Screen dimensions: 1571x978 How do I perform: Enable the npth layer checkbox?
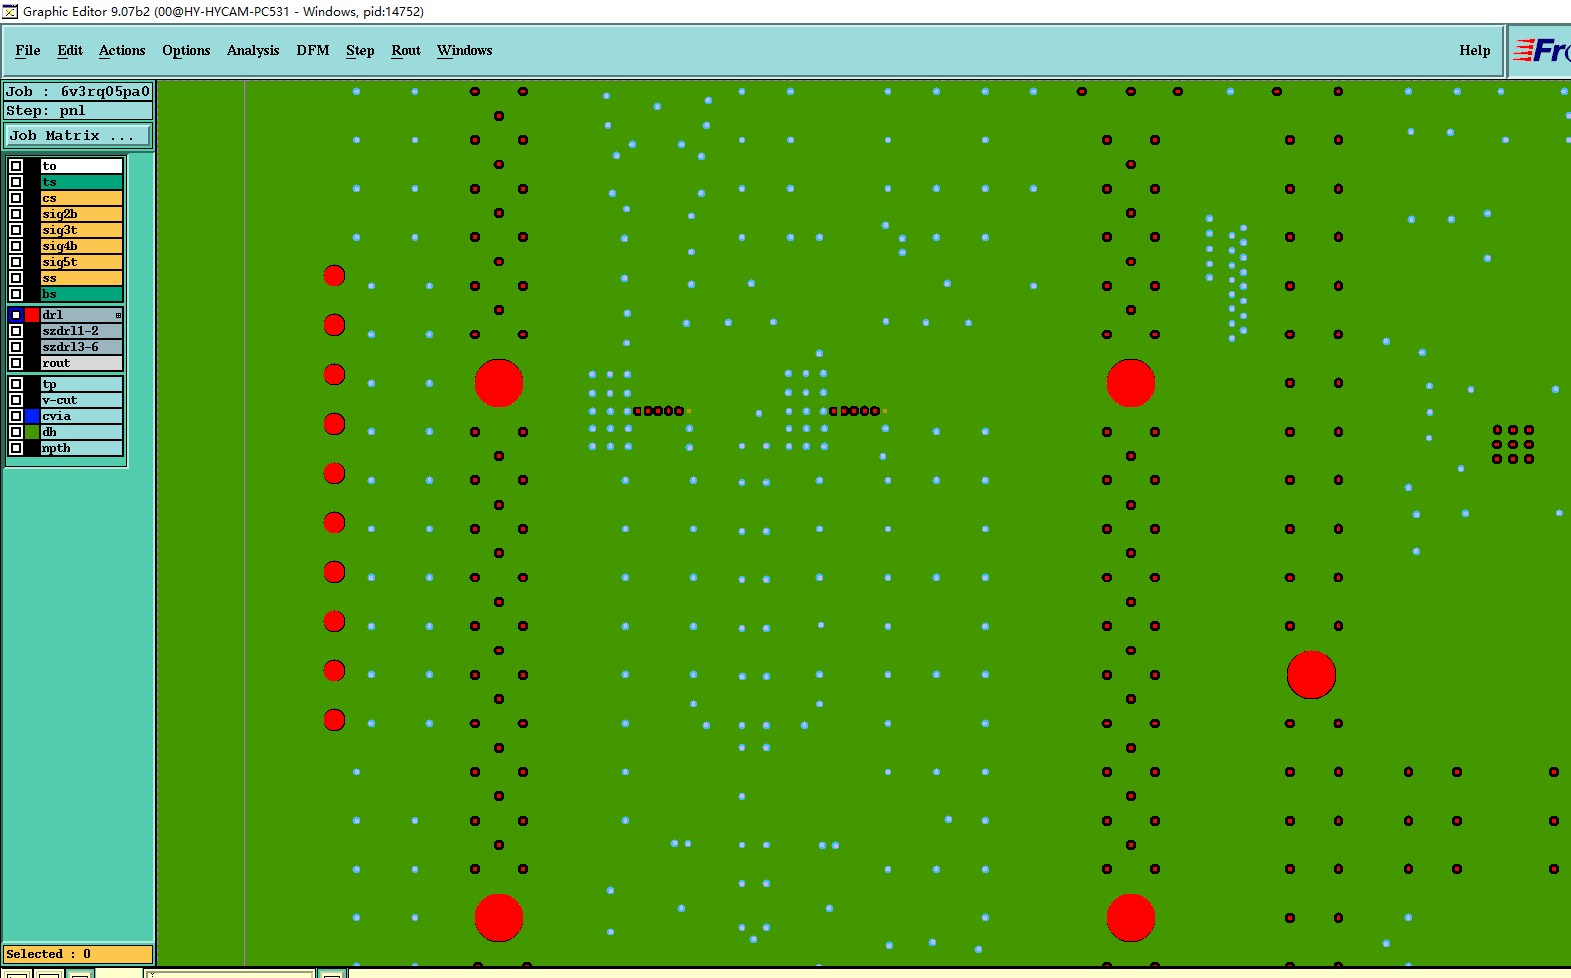16,448
